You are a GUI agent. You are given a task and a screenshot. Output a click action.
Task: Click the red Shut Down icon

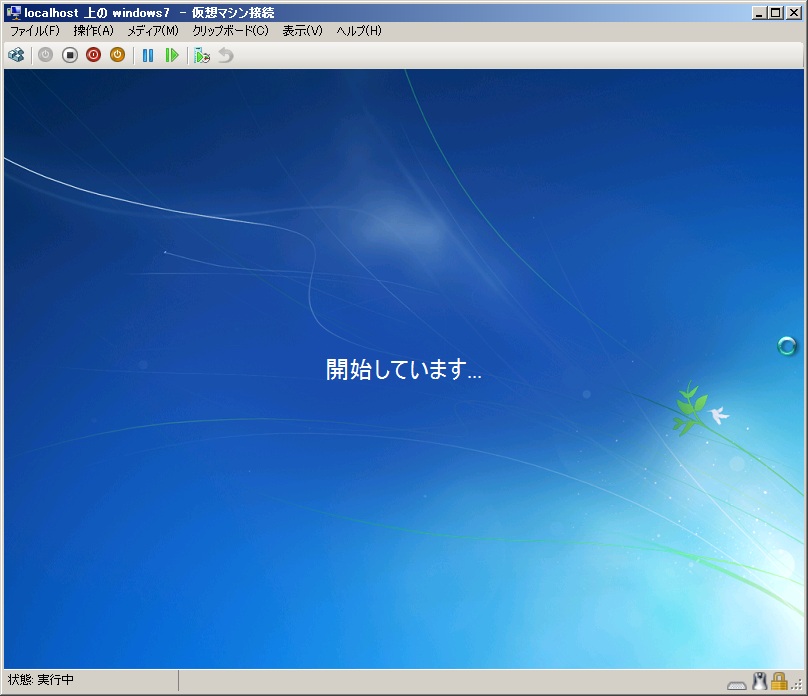click(93, 55)
